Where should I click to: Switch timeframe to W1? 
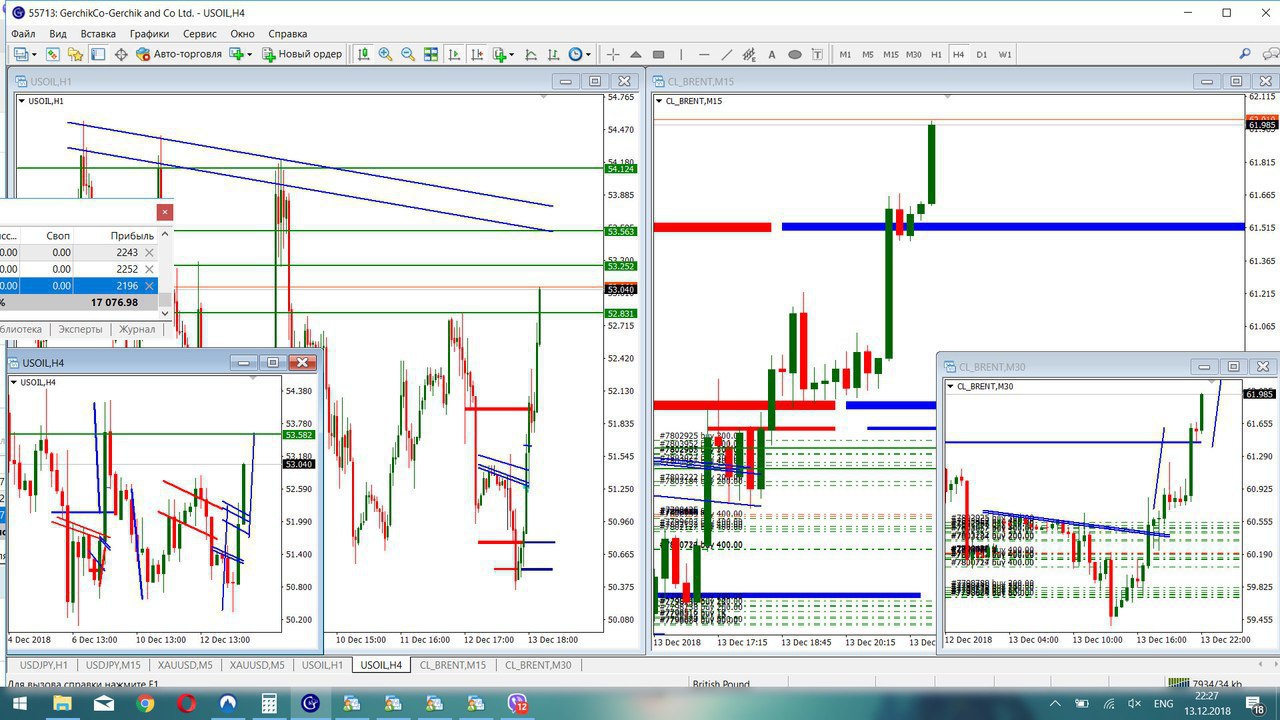pyautogui.click(x=1005, y=54)
